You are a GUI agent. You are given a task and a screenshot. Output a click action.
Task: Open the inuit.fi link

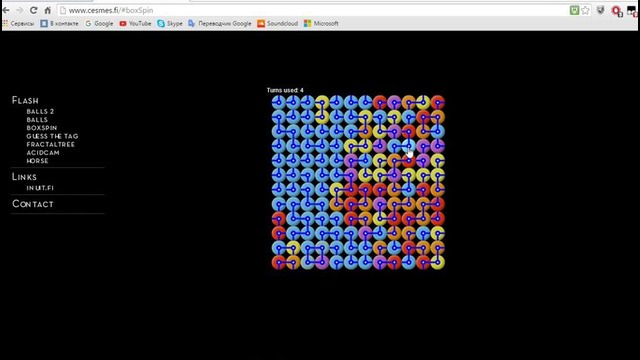click(40, 188)
